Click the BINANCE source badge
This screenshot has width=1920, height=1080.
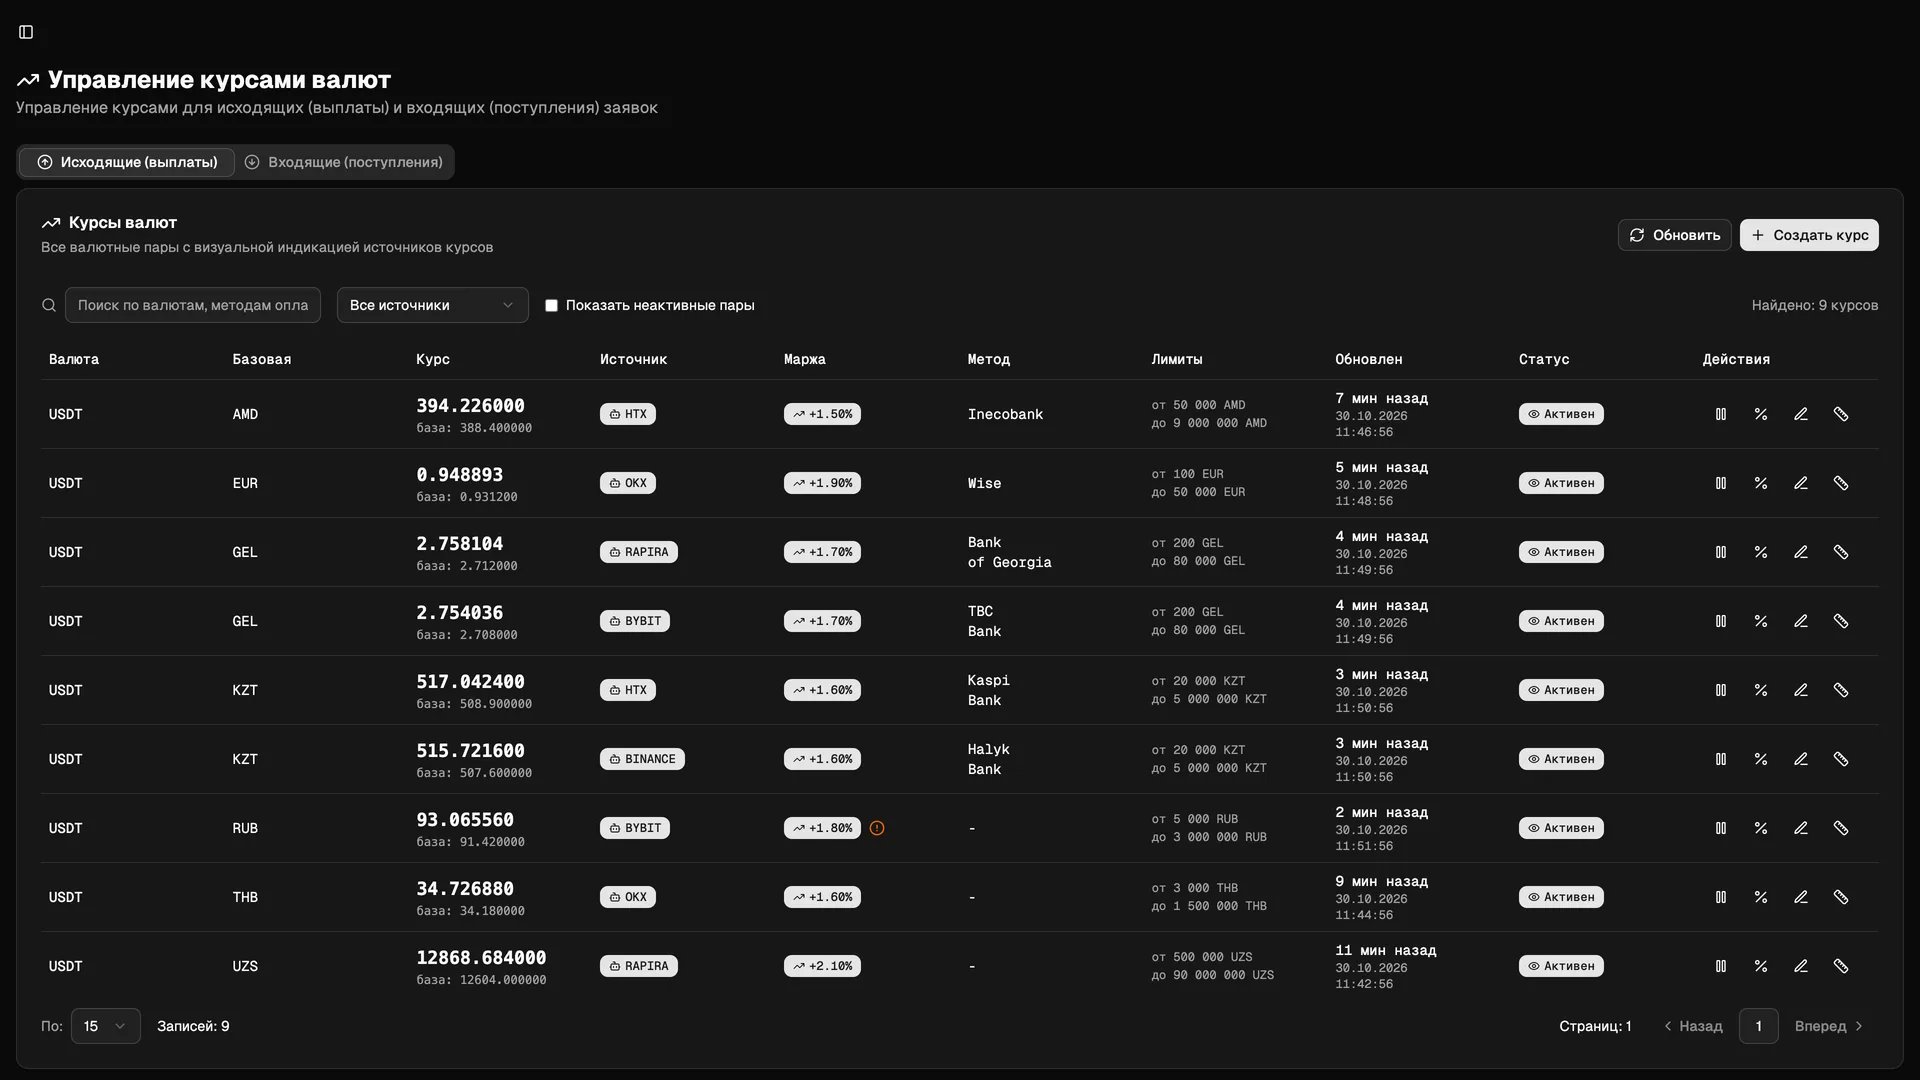pos(642,759)
